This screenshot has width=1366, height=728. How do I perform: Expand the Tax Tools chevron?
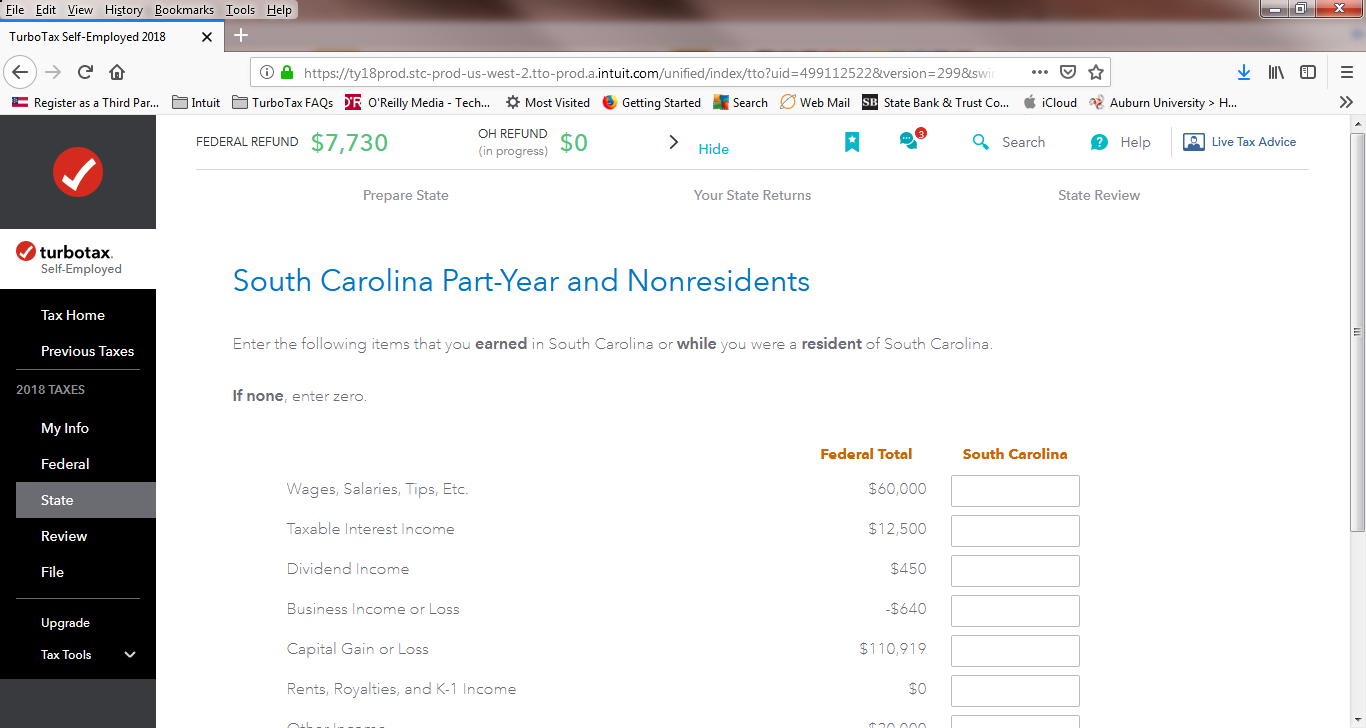(129, 654)
